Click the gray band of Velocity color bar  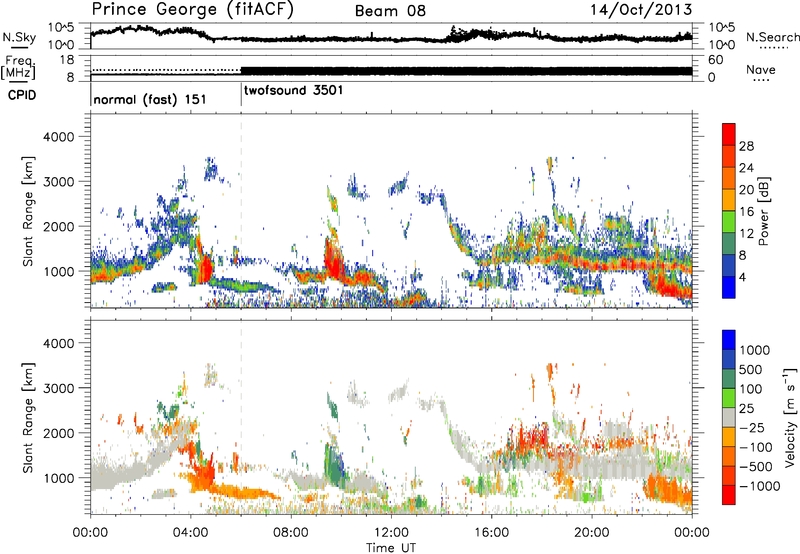click(729, 417)
